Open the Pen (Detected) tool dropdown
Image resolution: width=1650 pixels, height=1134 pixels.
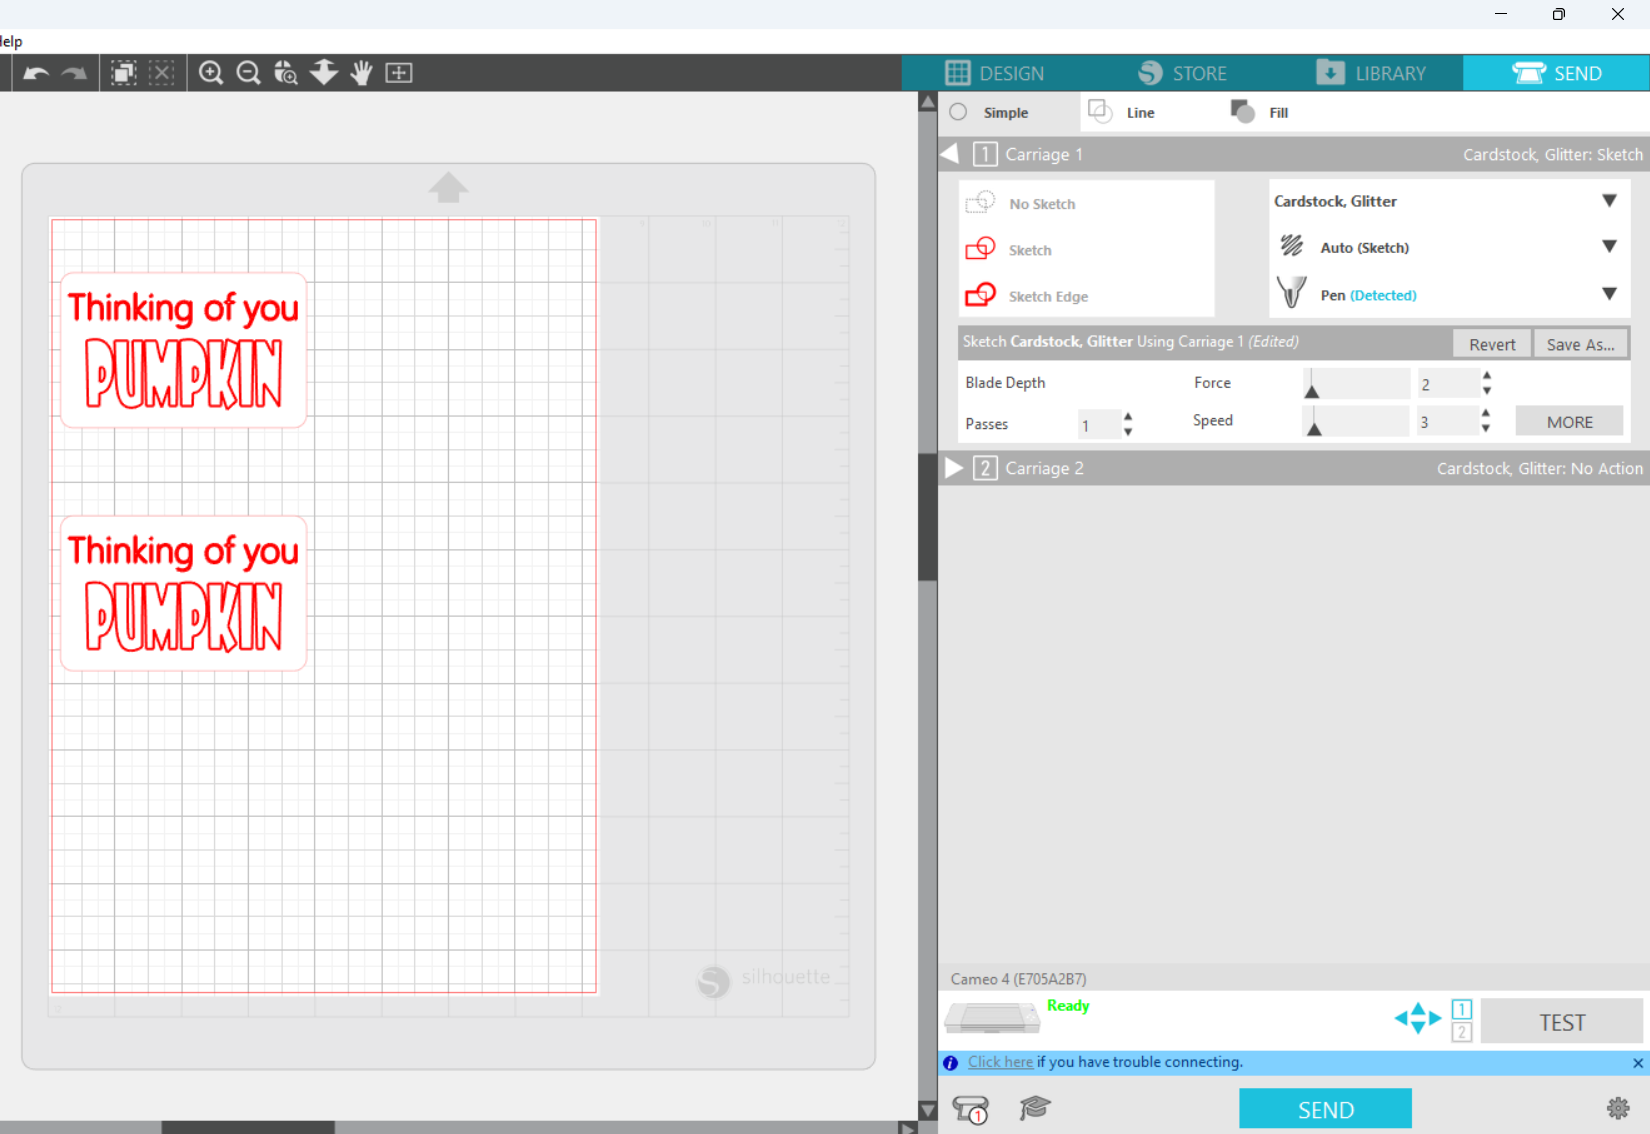[x=1609, y=294]
